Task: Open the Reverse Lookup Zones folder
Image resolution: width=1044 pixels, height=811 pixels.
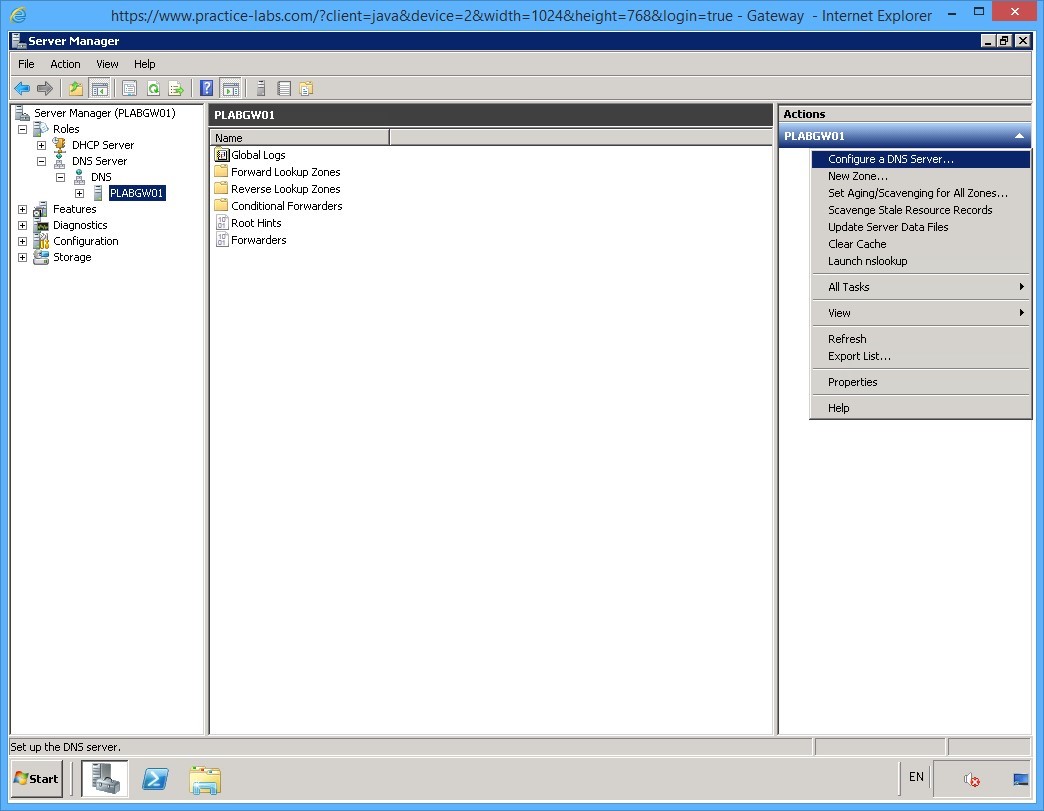Action: point(284,188)
